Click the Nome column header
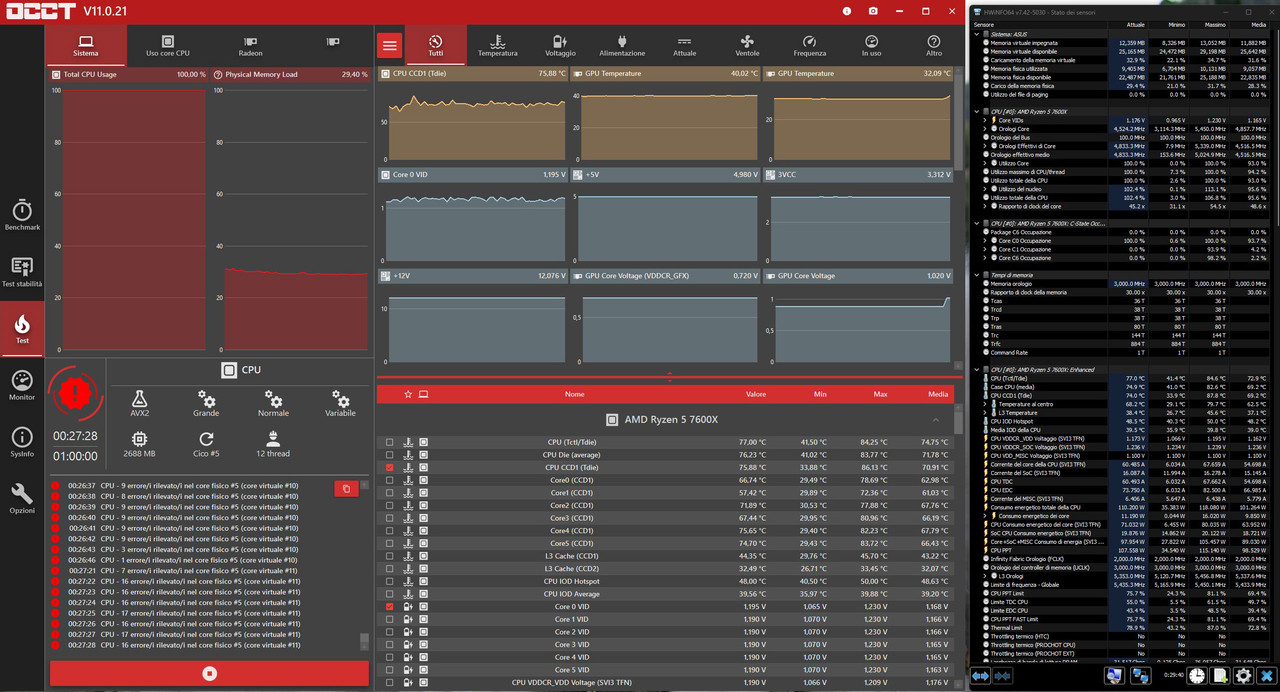The width and height of the screenshot is (1280, 692). (574, 394)
